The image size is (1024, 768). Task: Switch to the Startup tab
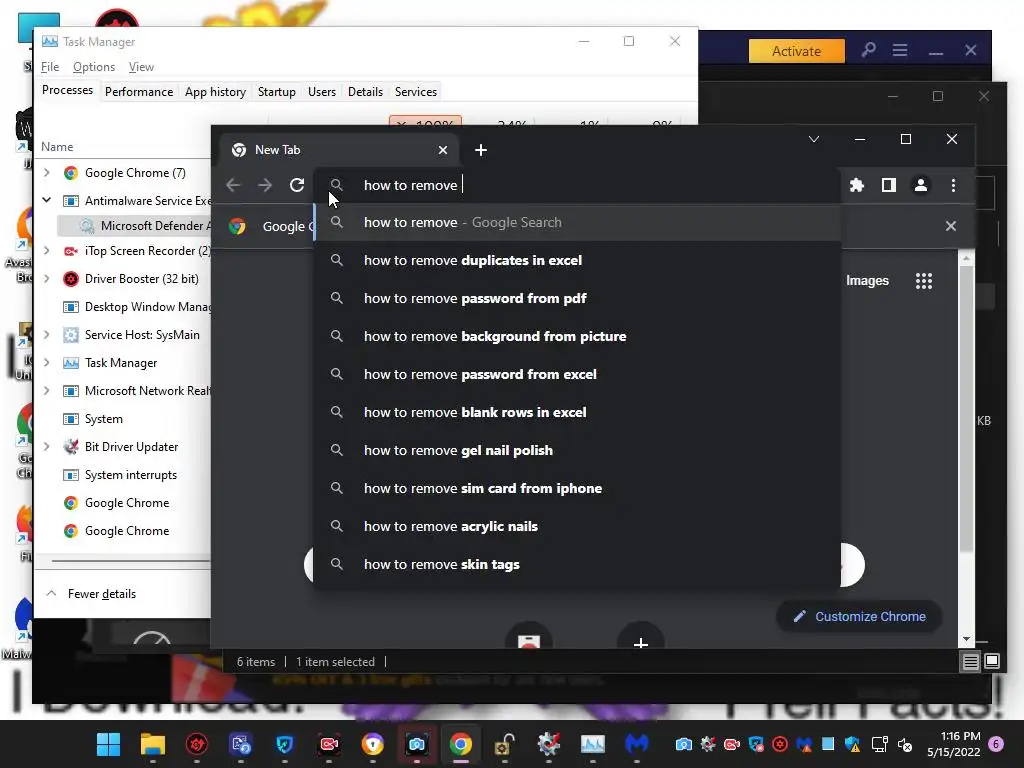pos(276,92)
